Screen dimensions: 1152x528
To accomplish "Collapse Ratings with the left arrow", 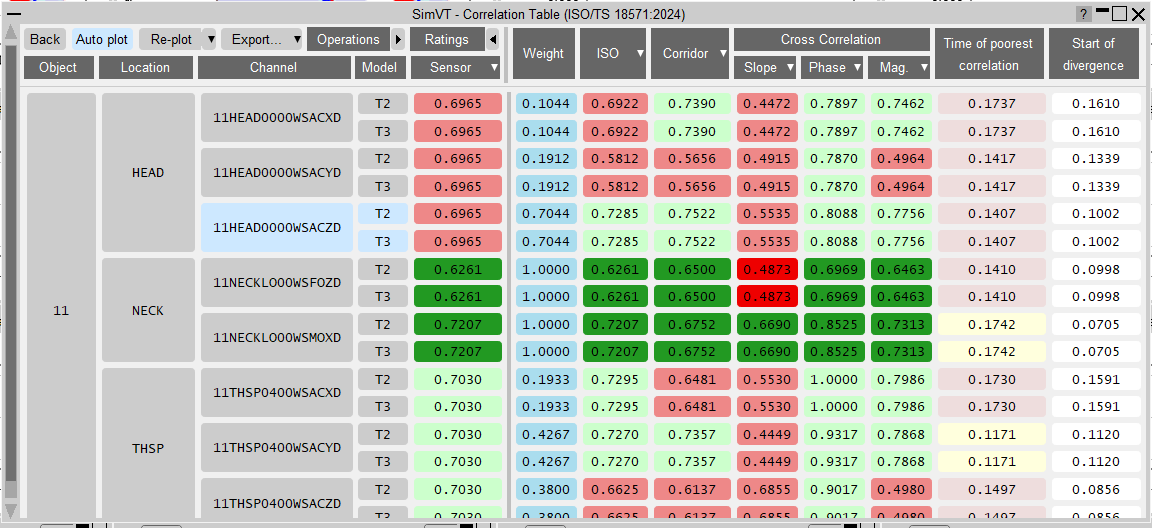I will pos(493,40).
